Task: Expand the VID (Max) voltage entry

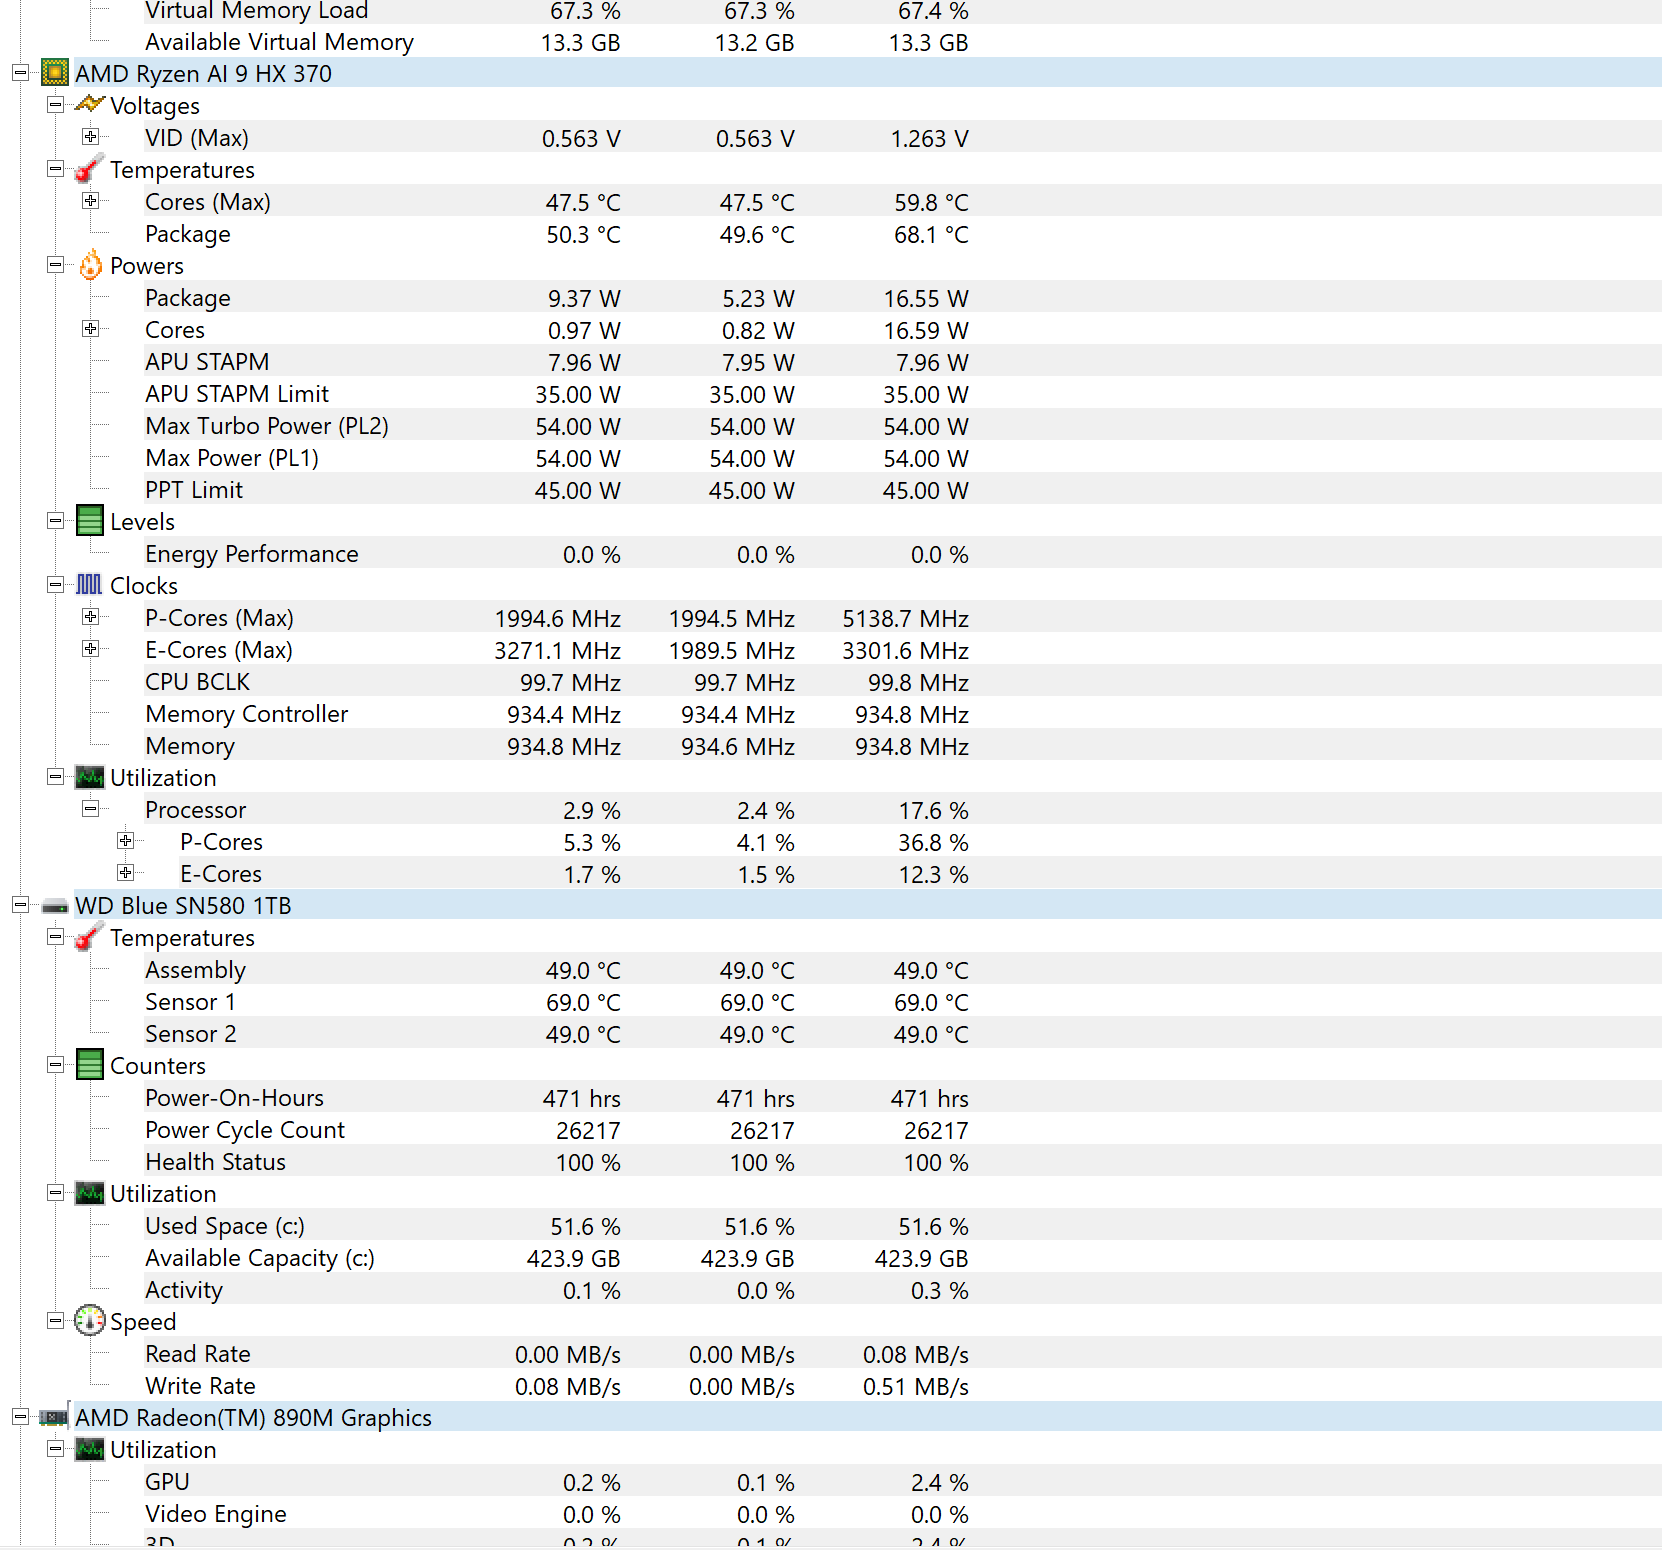Action: 90,137
